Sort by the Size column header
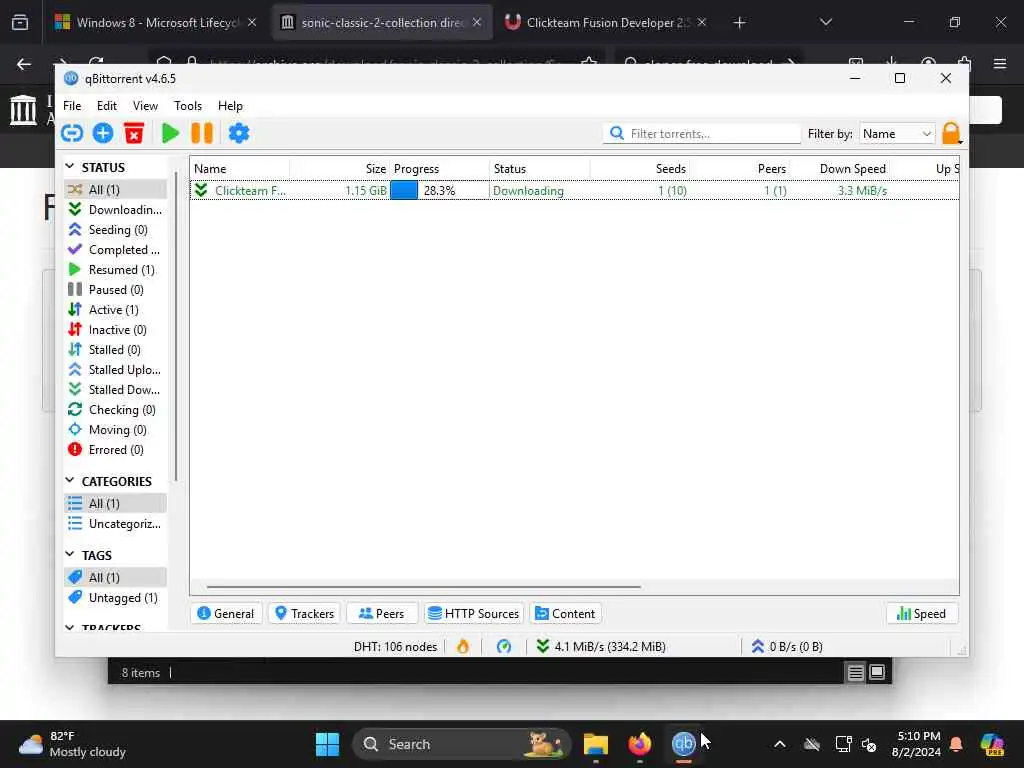Viewport: 1024px width, 768px height. click(x=340, y=168)
